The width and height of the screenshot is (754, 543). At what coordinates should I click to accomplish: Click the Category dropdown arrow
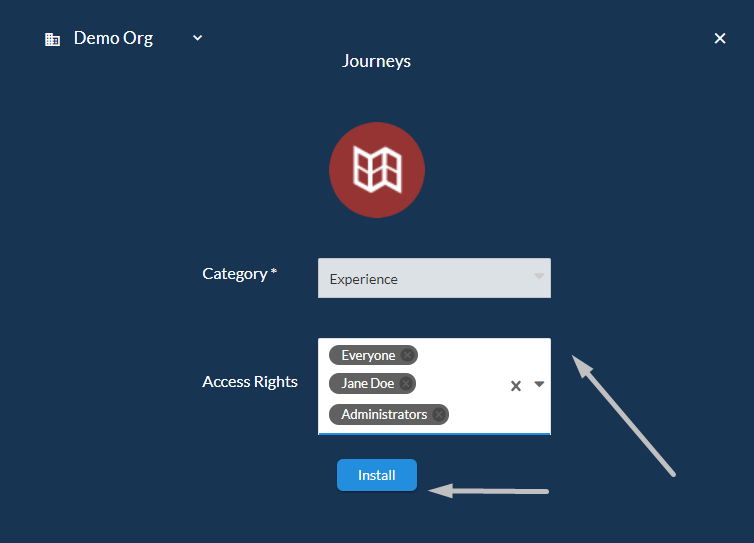click(539, 276)
